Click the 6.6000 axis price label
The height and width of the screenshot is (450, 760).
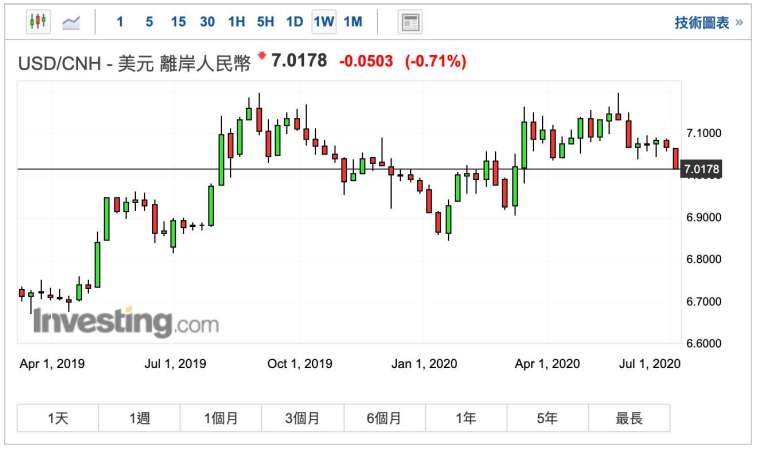pos(704,343)
